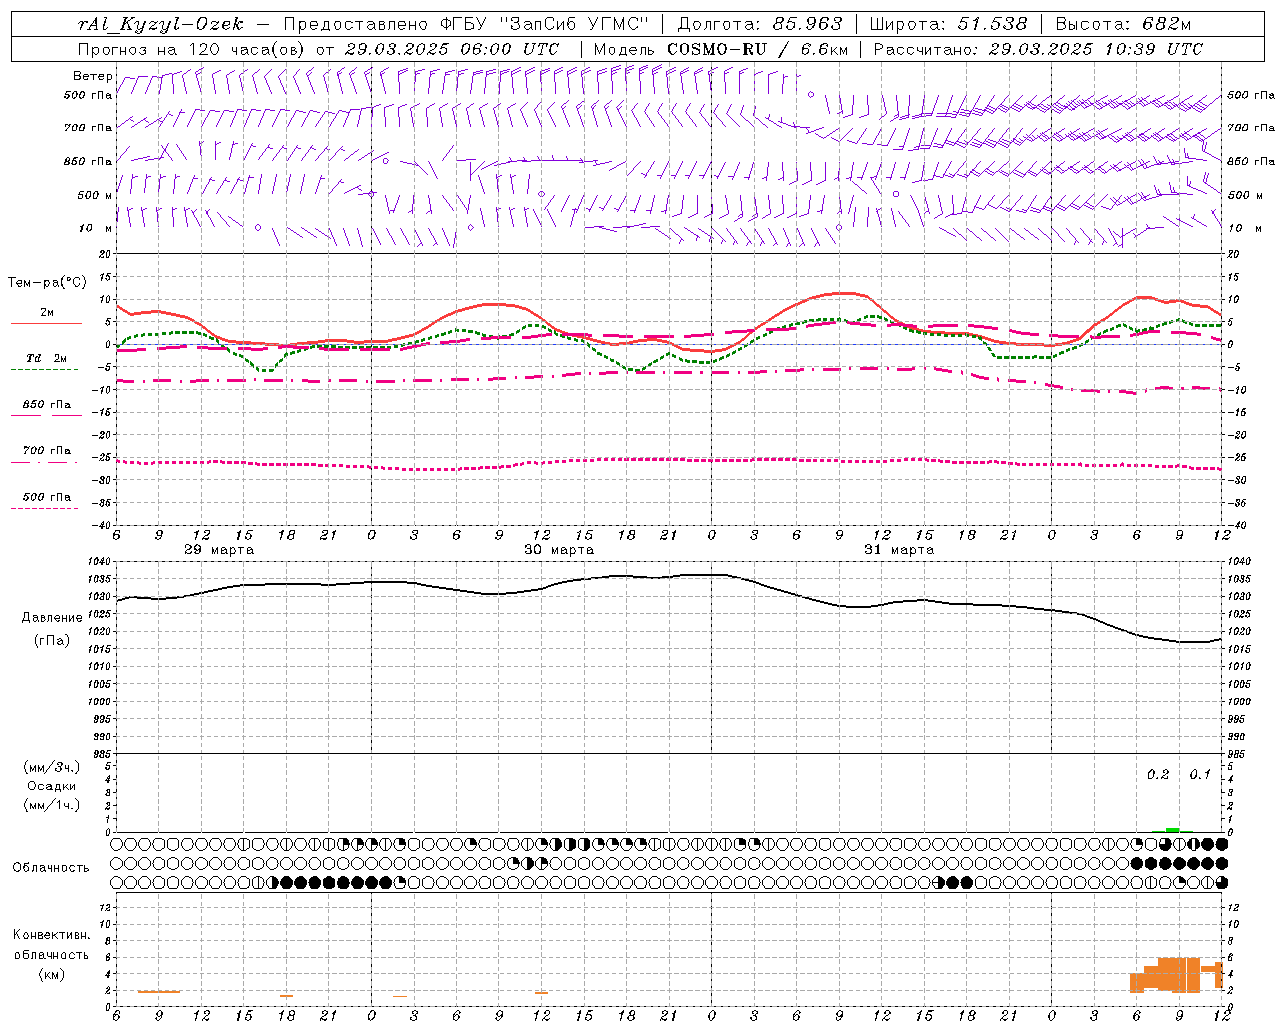Viewport: 1280px width, 1024px height.
Task: Click the Тем-ра(°C) panel label
Action: 48,283
